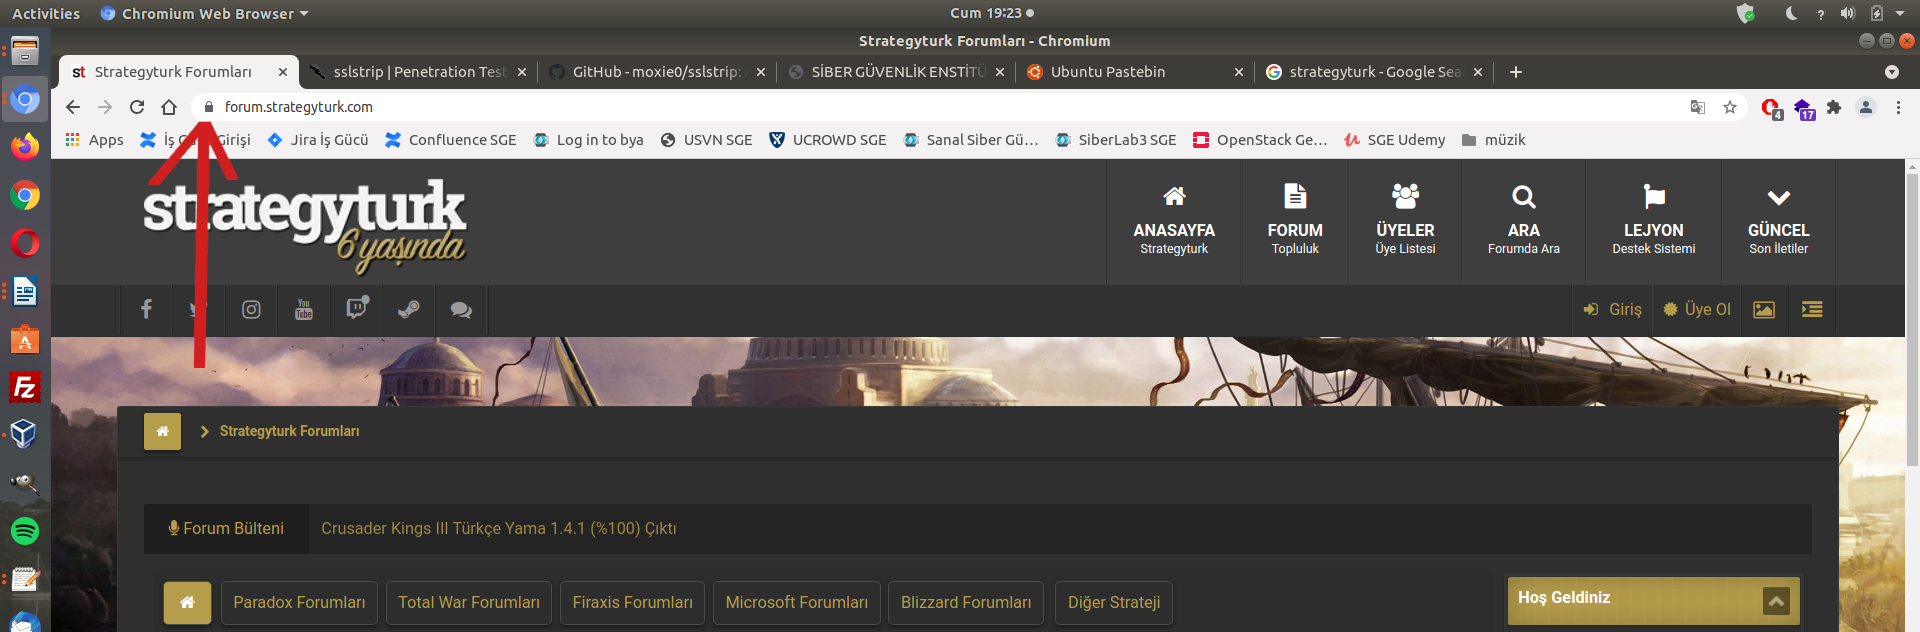The image size is (1920, 632).
Task: Switch to the SİBER GÜVENLİK ENSTİTÜ tab
Action: pyautogui.click(x=896, y=72)
